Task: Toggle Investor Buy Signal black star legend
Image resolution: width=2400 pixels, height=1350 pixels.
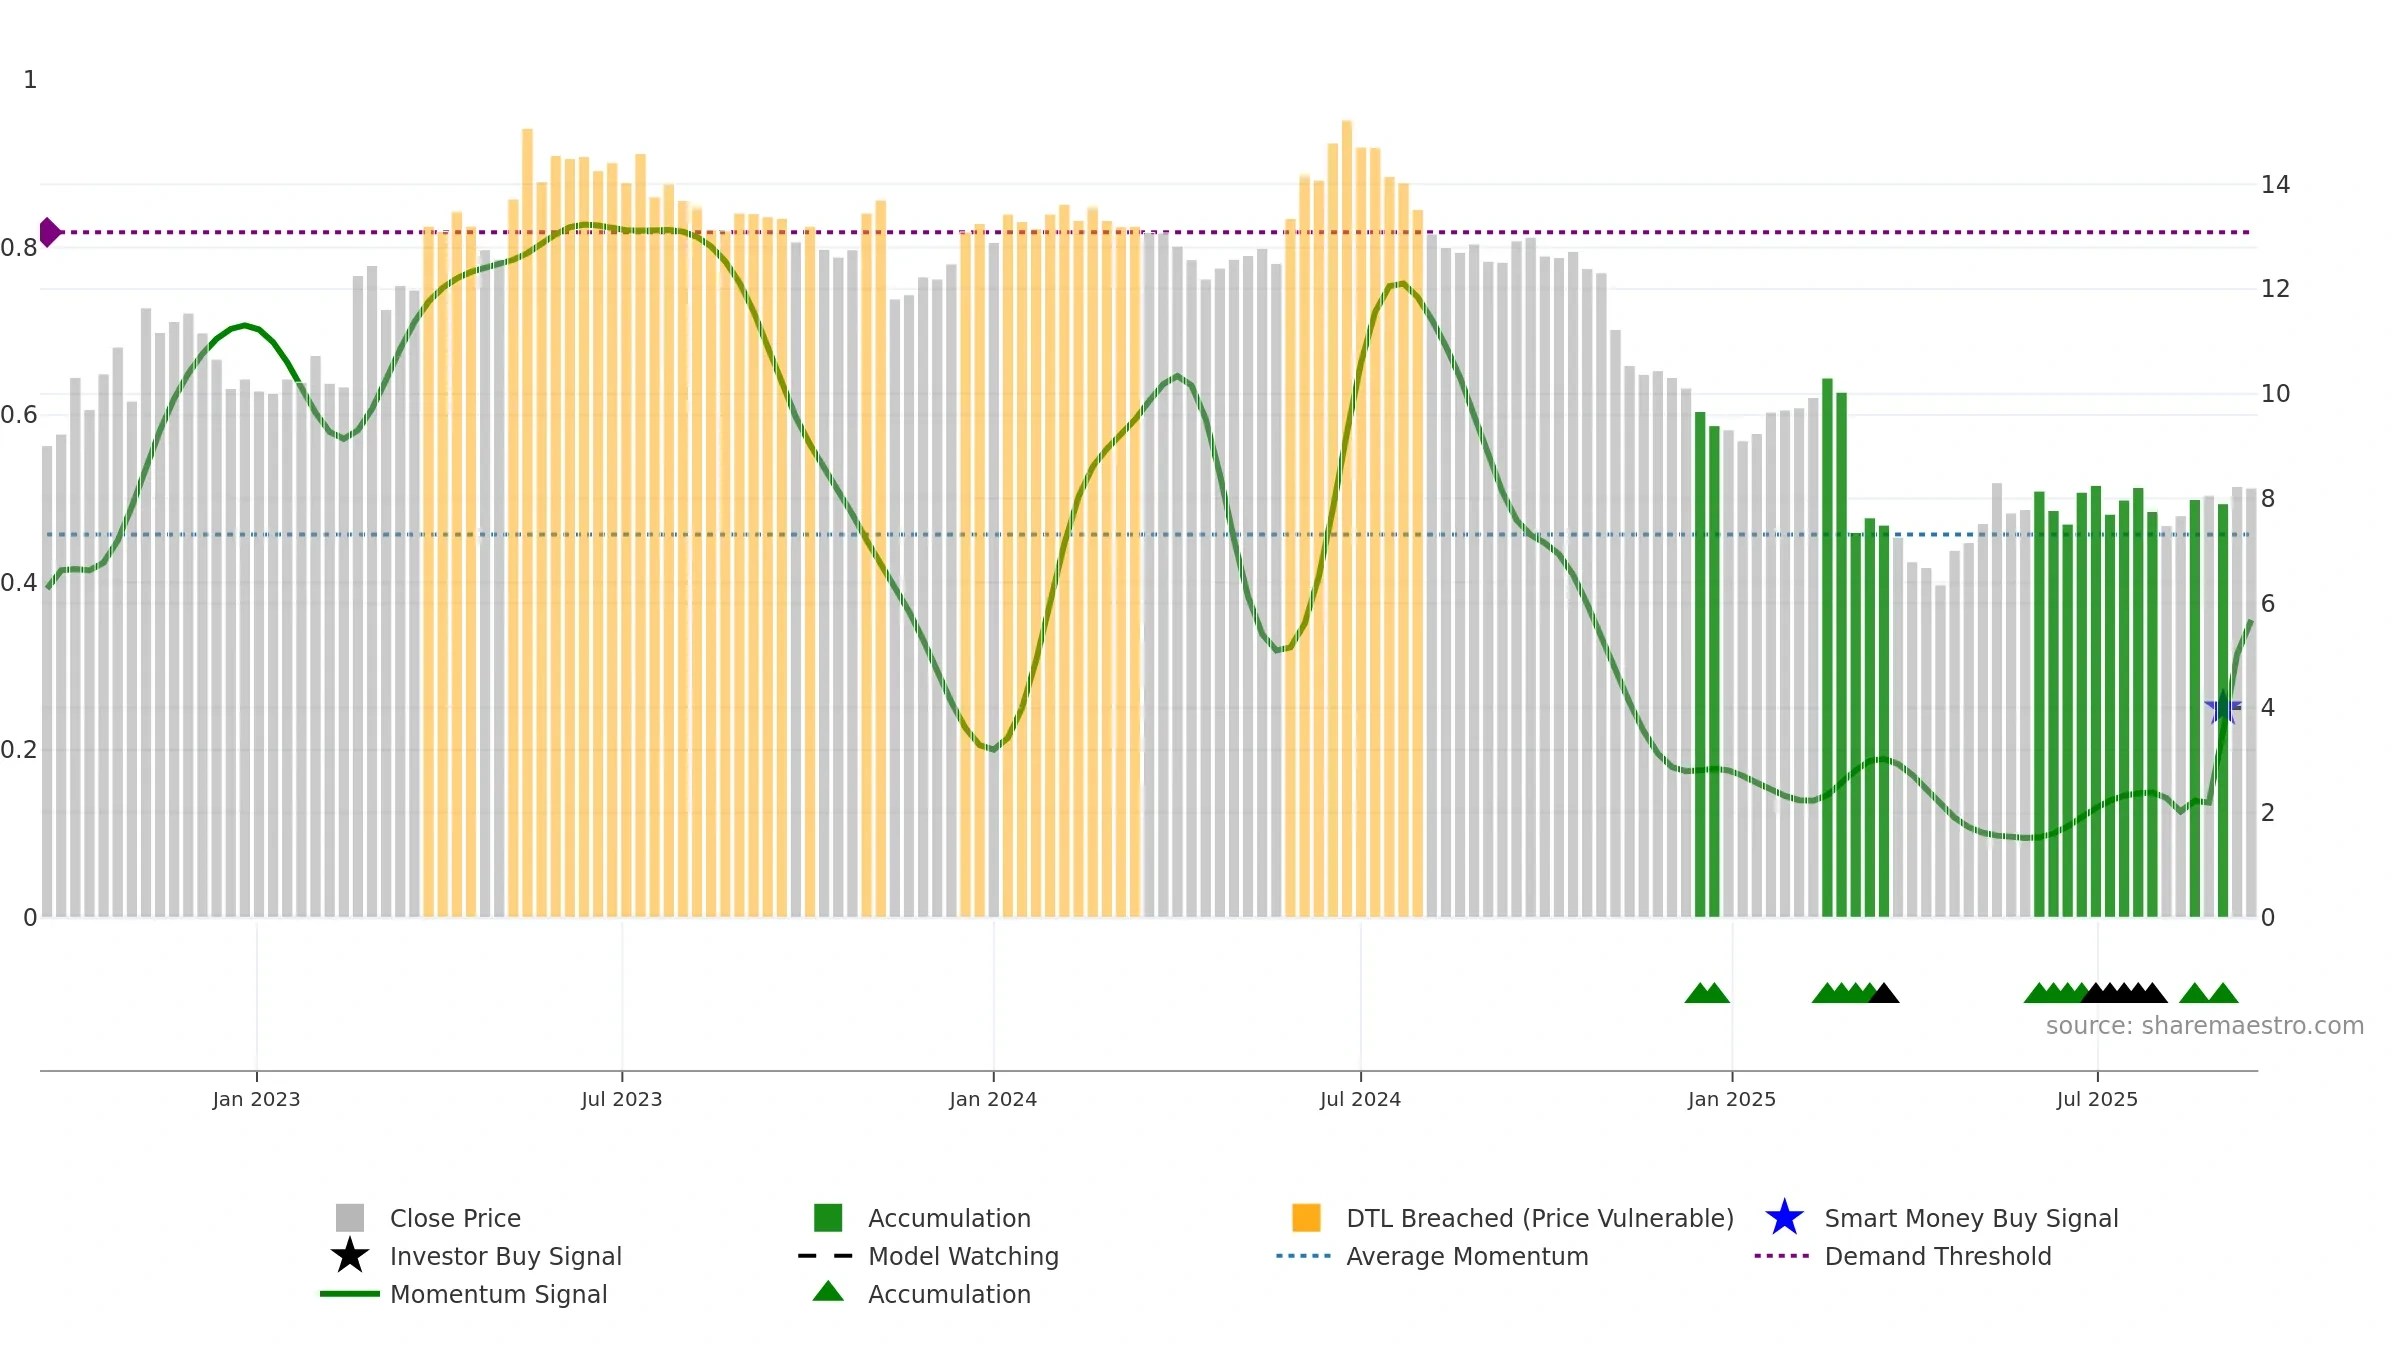Action: pyautogui.click(x=350, y=1256)
